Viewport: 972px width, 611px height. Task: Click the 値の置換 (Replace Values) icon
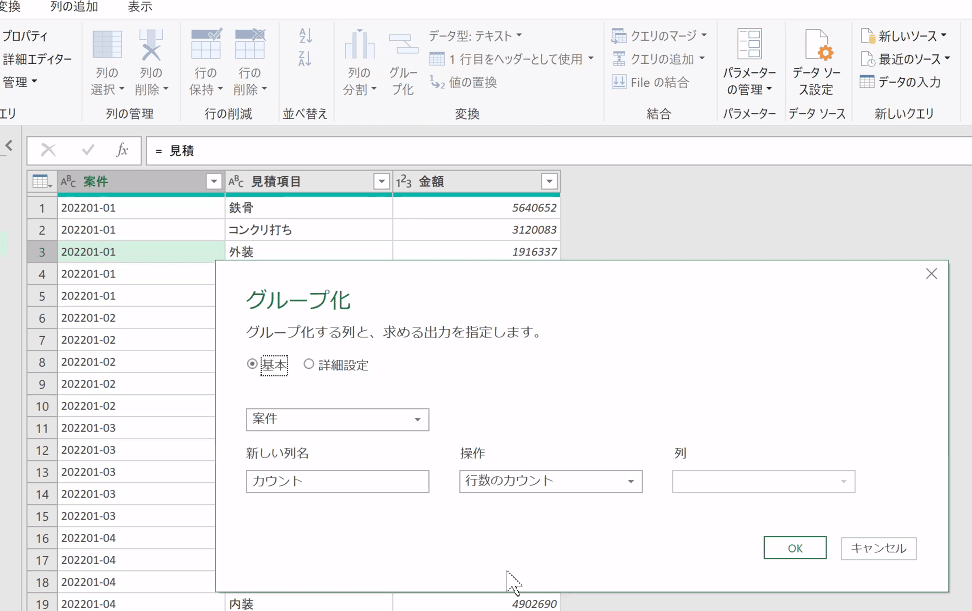tap(462, 82)
